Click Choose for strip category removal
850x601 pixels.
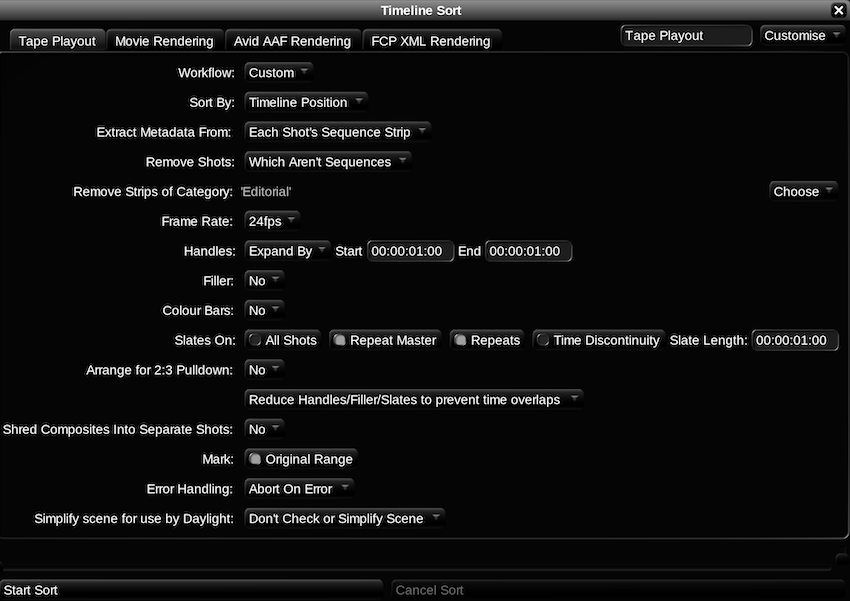point(803,191)
